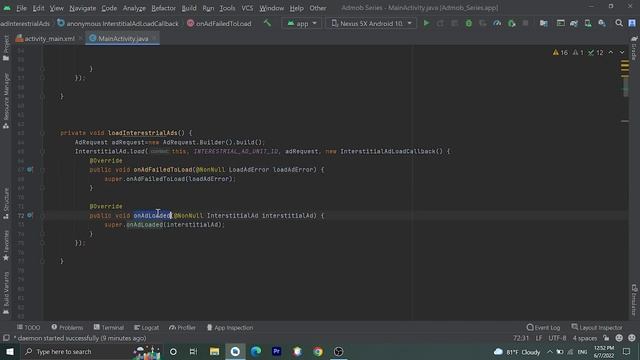Viewport: 640px width, 360px height.
Task: Open Google Chrome from the taskbar
Action: coord(318,351)
